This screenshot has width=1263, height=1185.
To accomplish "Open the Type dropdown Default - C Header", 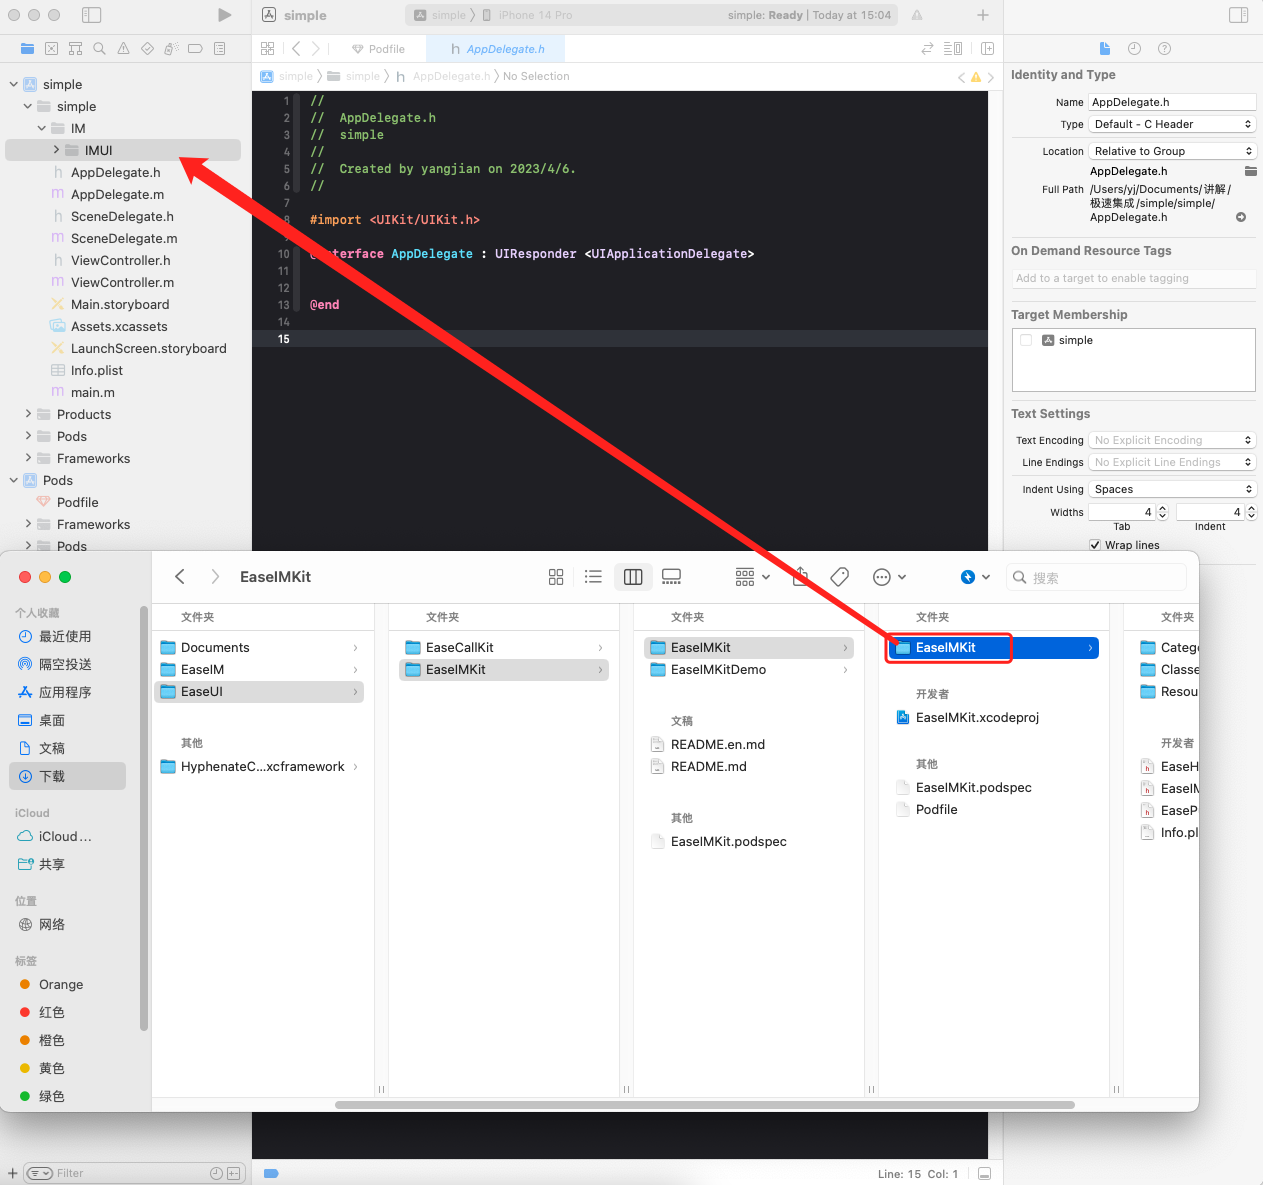I will [x=1172, y=124].
